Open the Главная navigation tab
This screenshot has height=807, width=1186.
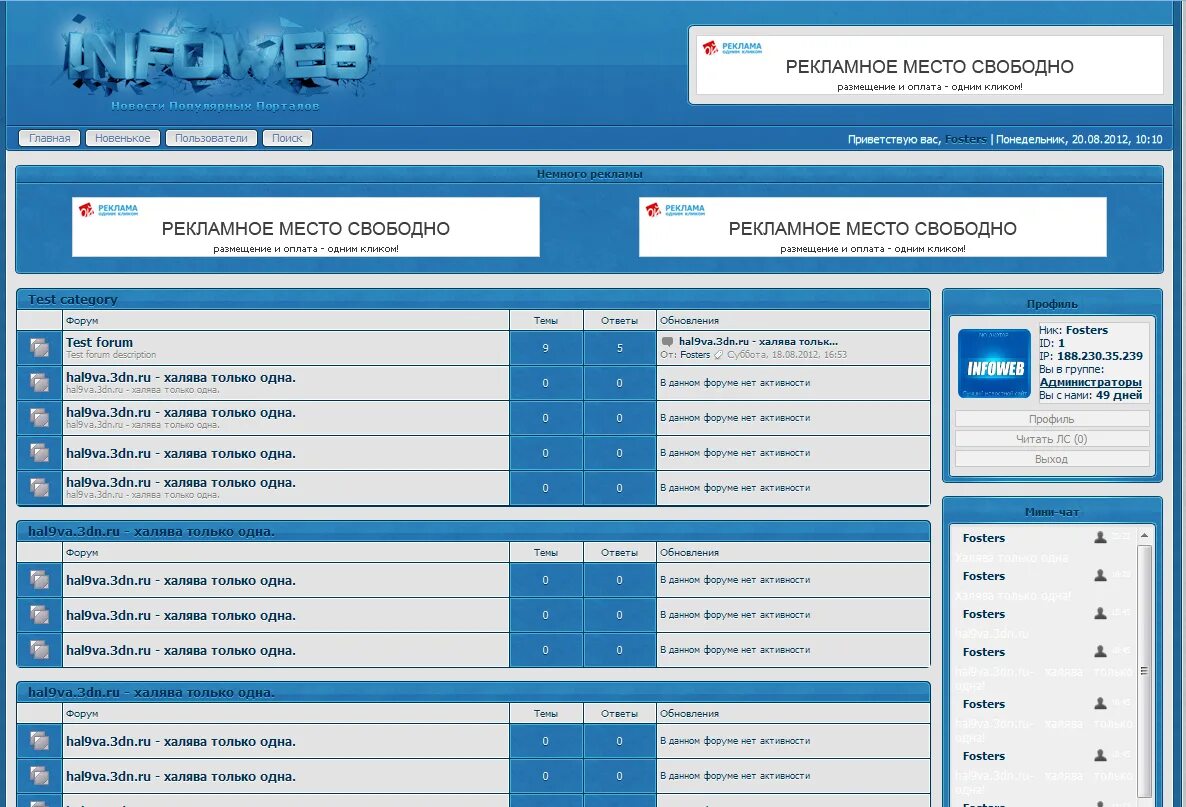tap(49, 138)
